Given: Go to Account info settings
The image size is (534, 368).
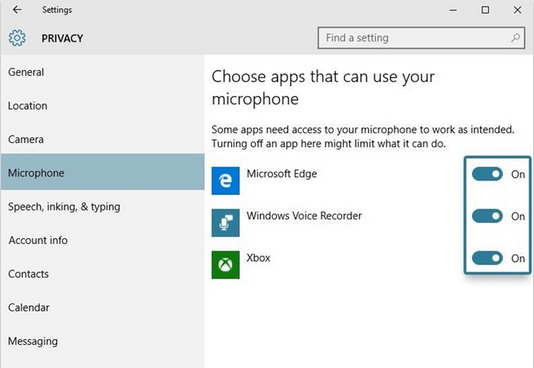Looking at the screenshot, I should click(102, 240).
